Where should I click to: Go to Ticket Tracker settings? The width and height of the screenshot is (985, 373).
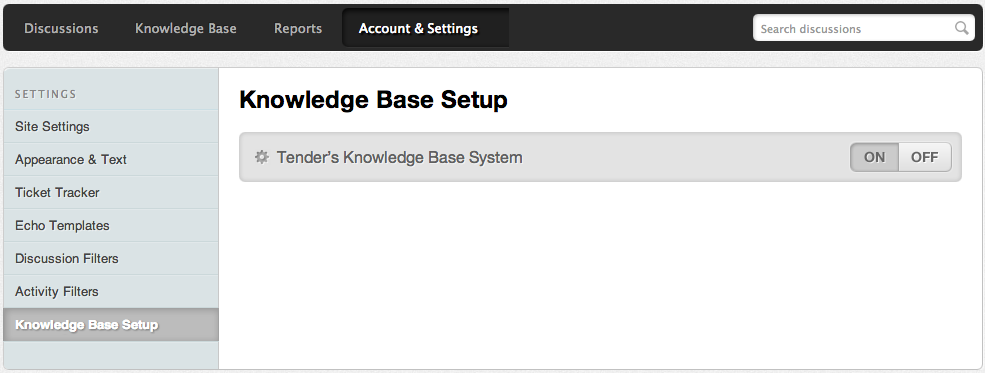[111, 192]
